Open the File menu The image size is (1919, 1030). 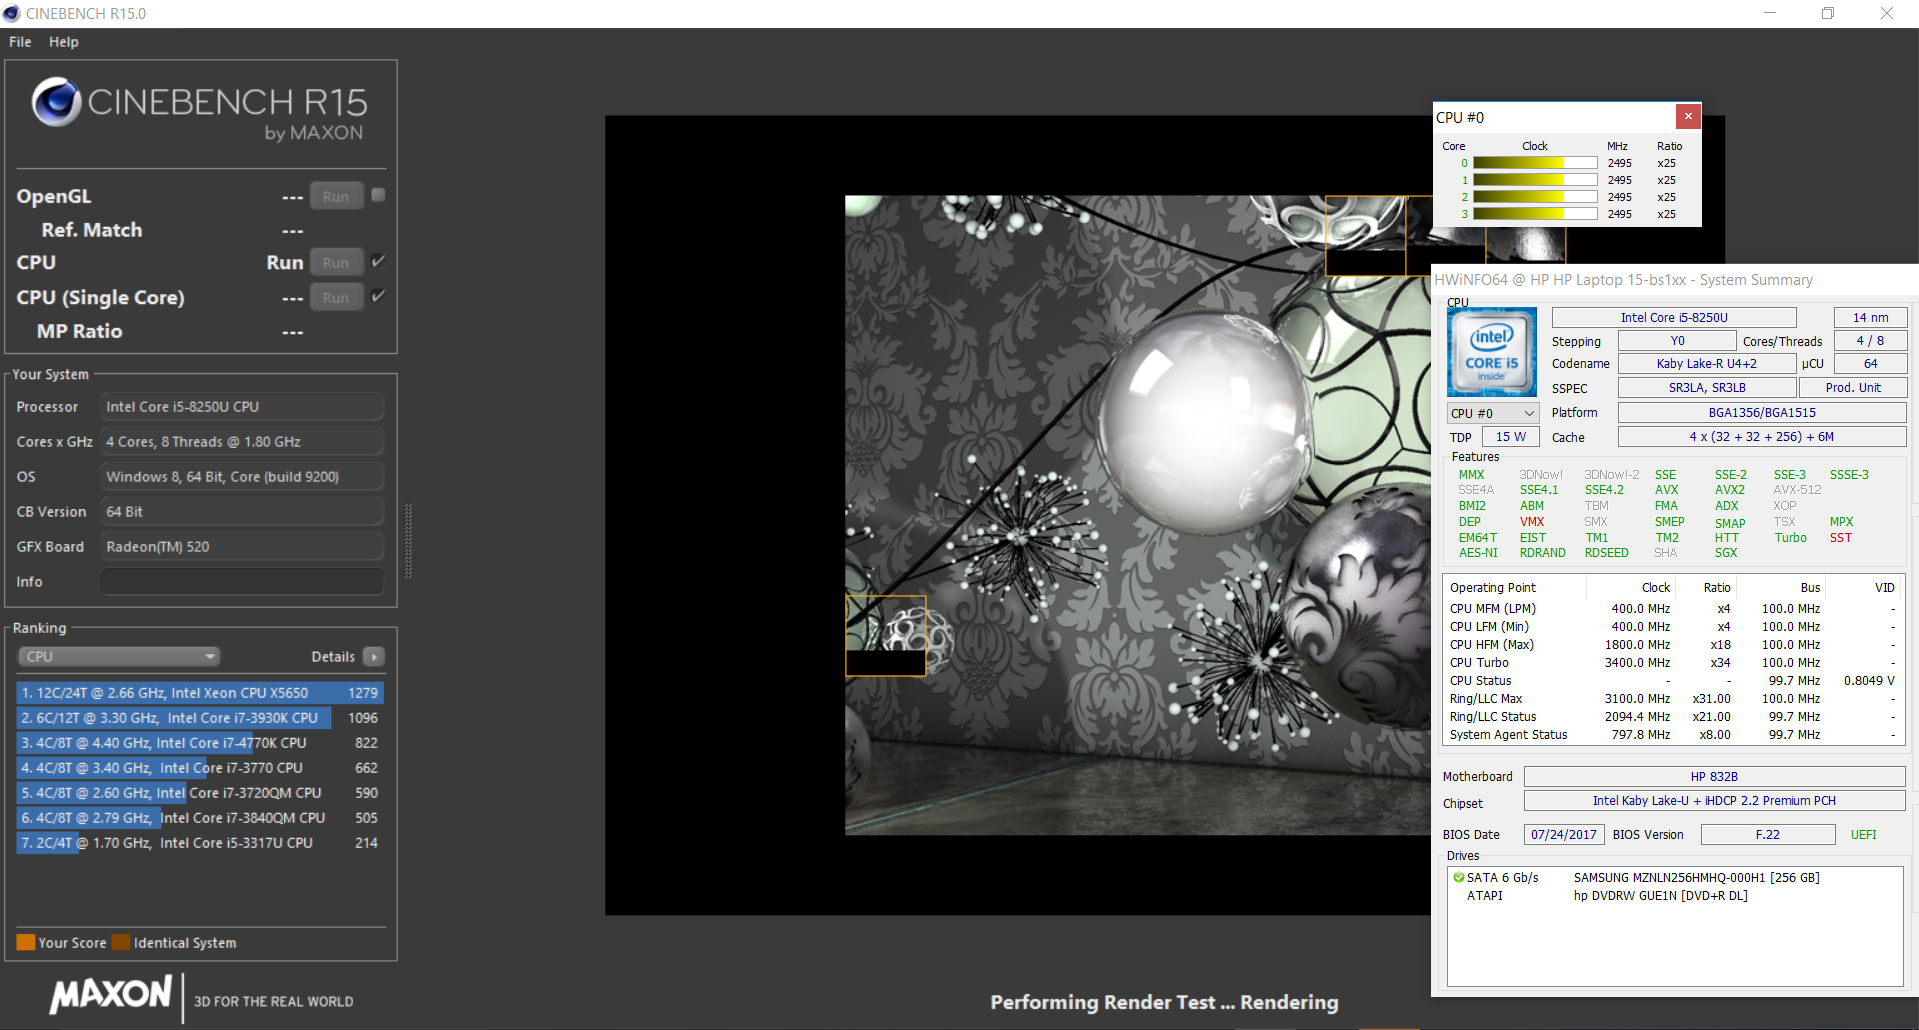coord(20,42)
